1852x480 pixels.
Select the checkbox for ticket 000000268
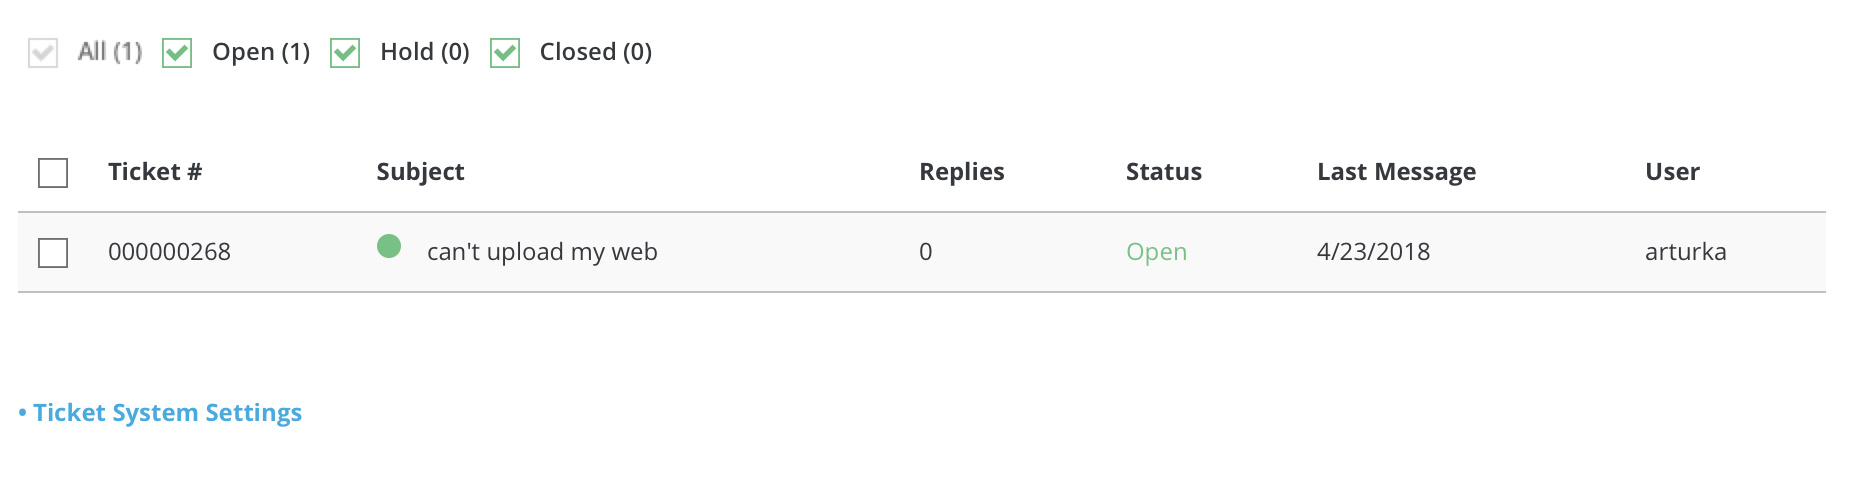click(x=53, y=253)
